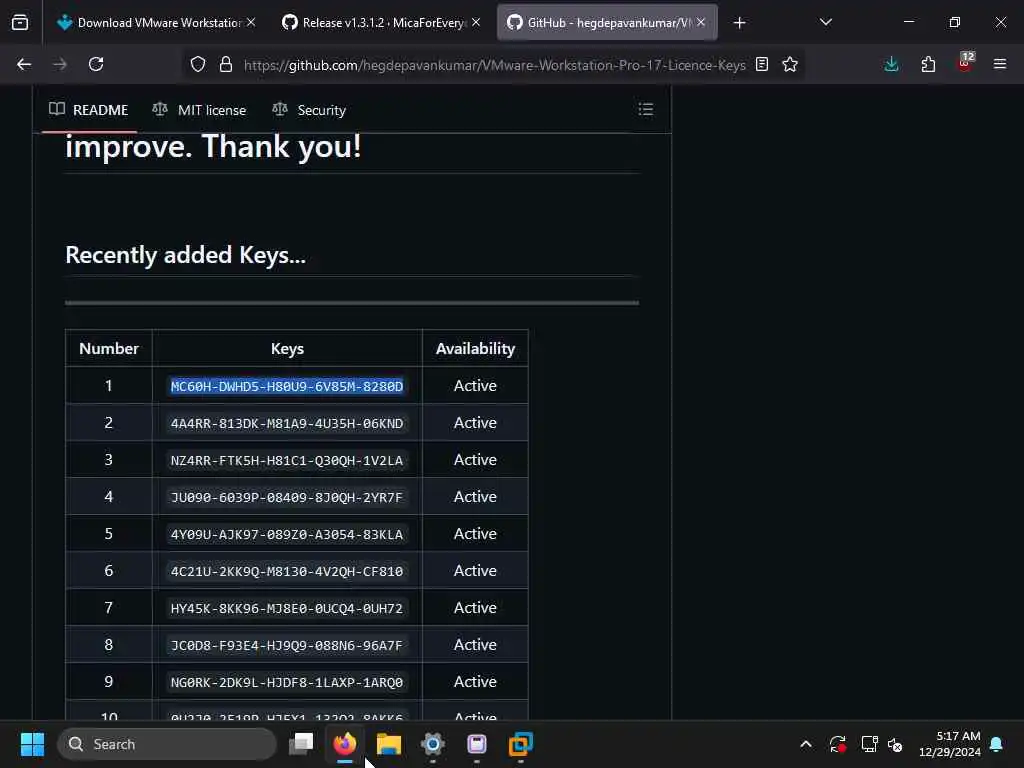Click key 4Y09U-AJK97-089Z0-A3054-83KLA
1024x768 pixels.
pos(287,534)
